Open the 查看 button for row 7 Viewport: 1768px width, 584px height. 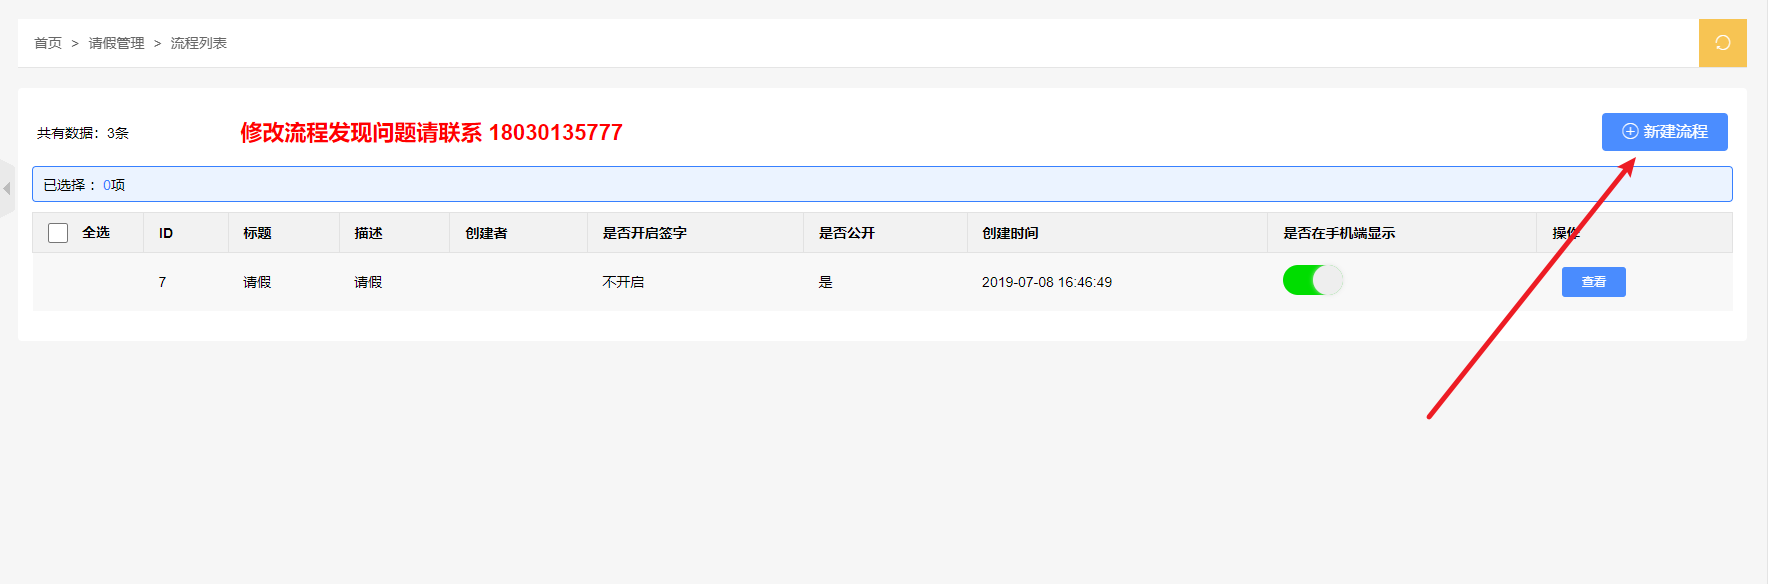pos(1593,282)
